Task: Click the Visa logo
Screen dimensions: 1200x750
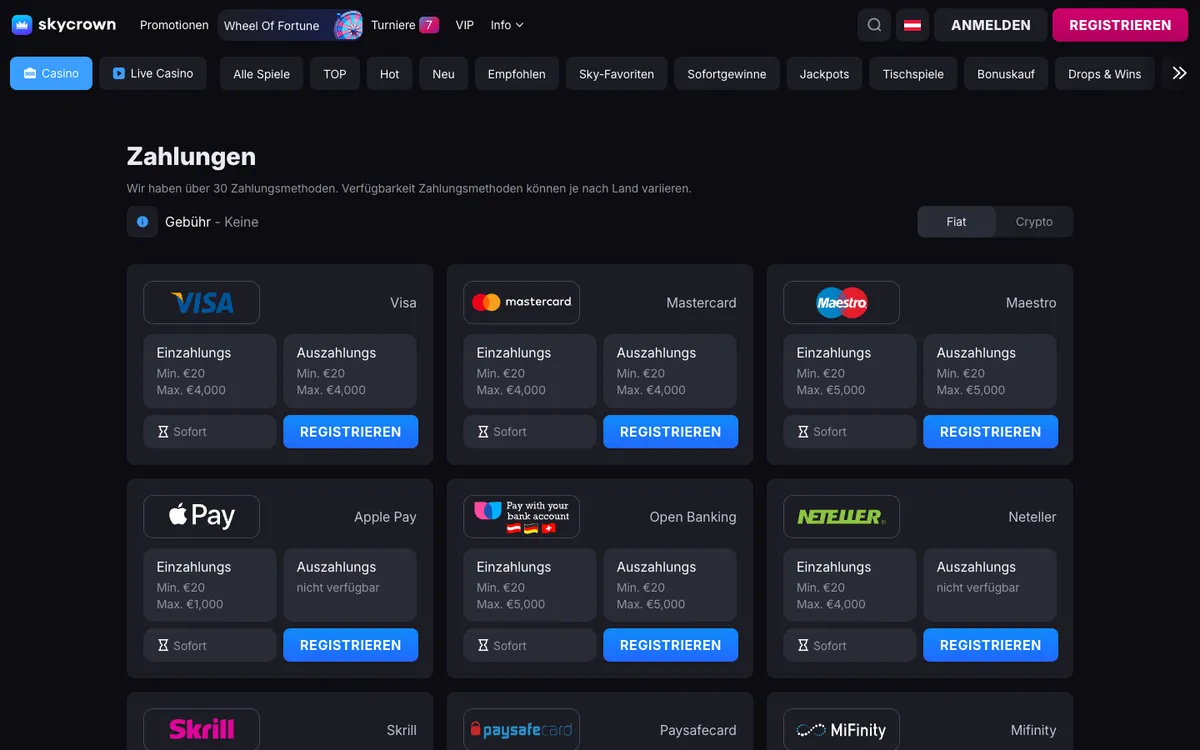Action: click(202, 303)
